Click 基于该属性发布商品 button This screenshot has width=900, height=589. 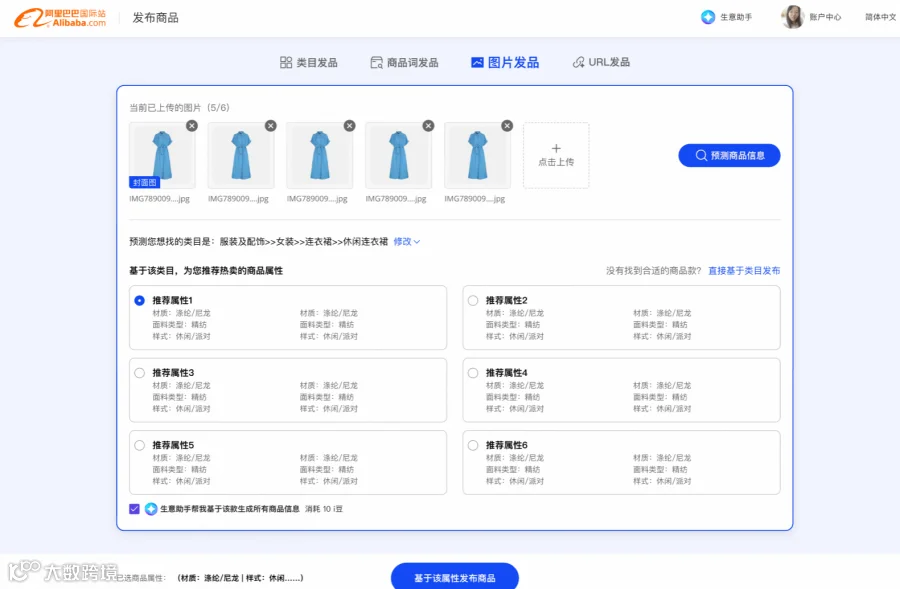coord(455,577)
